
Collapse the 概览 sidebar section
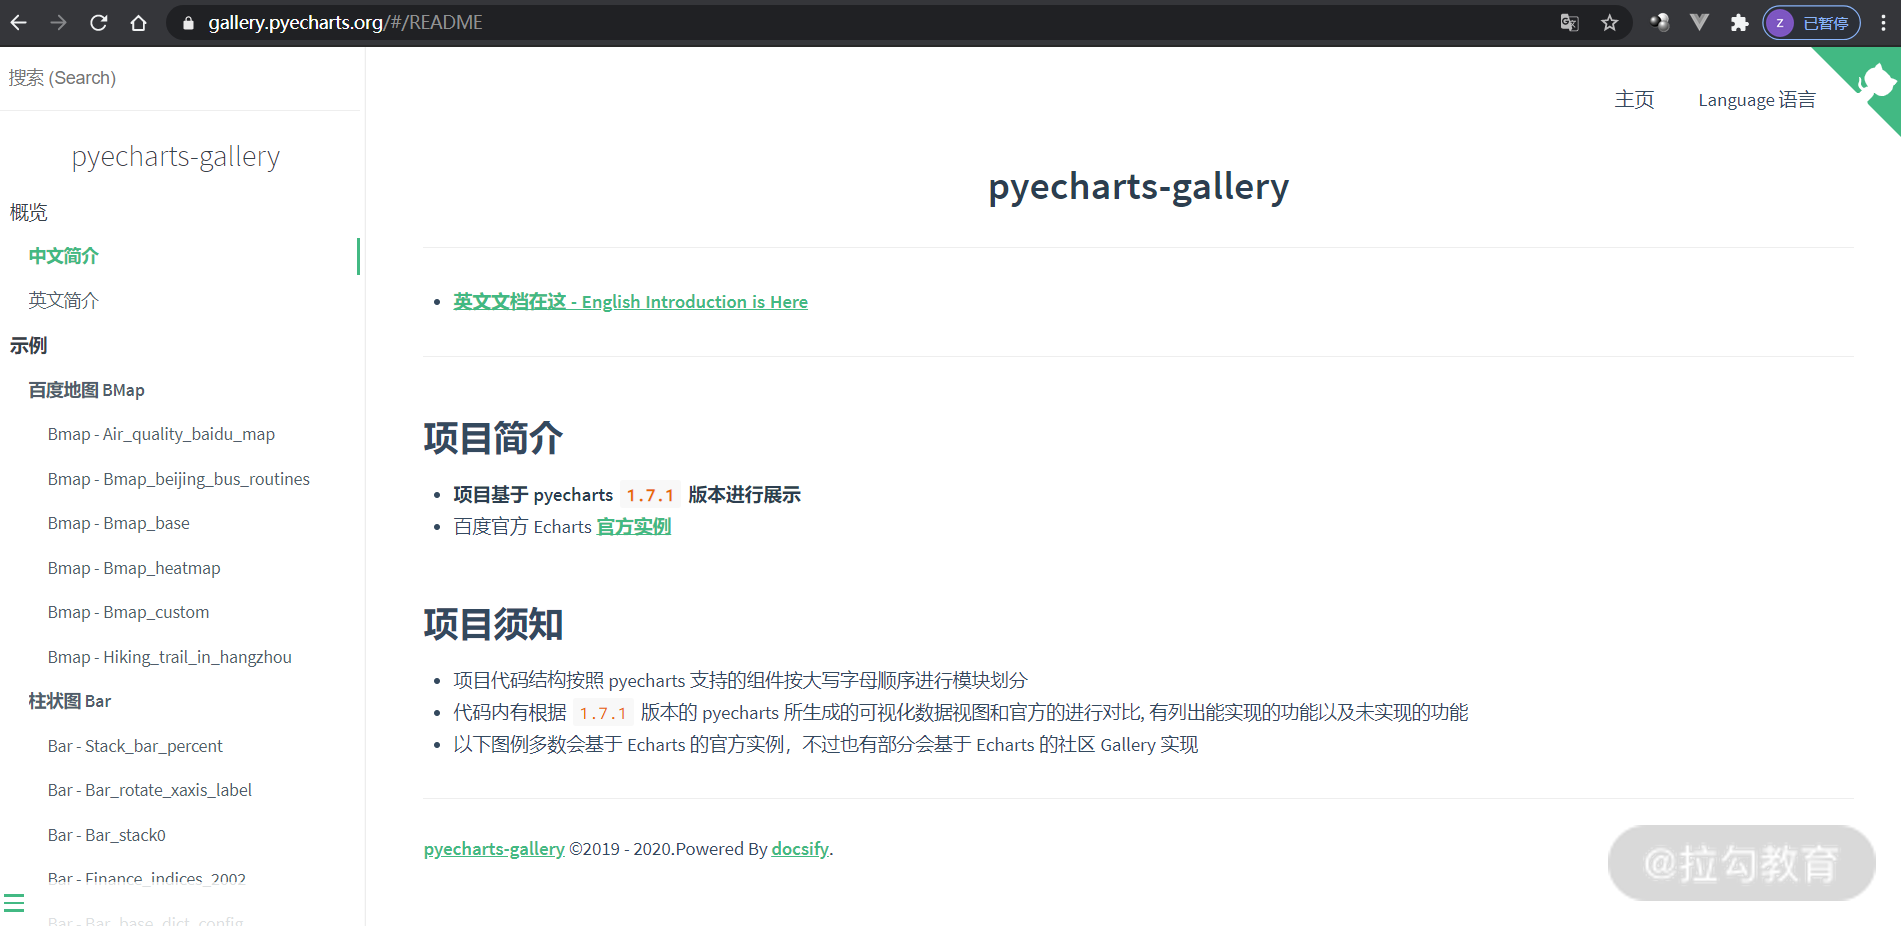tap(28, 212)
